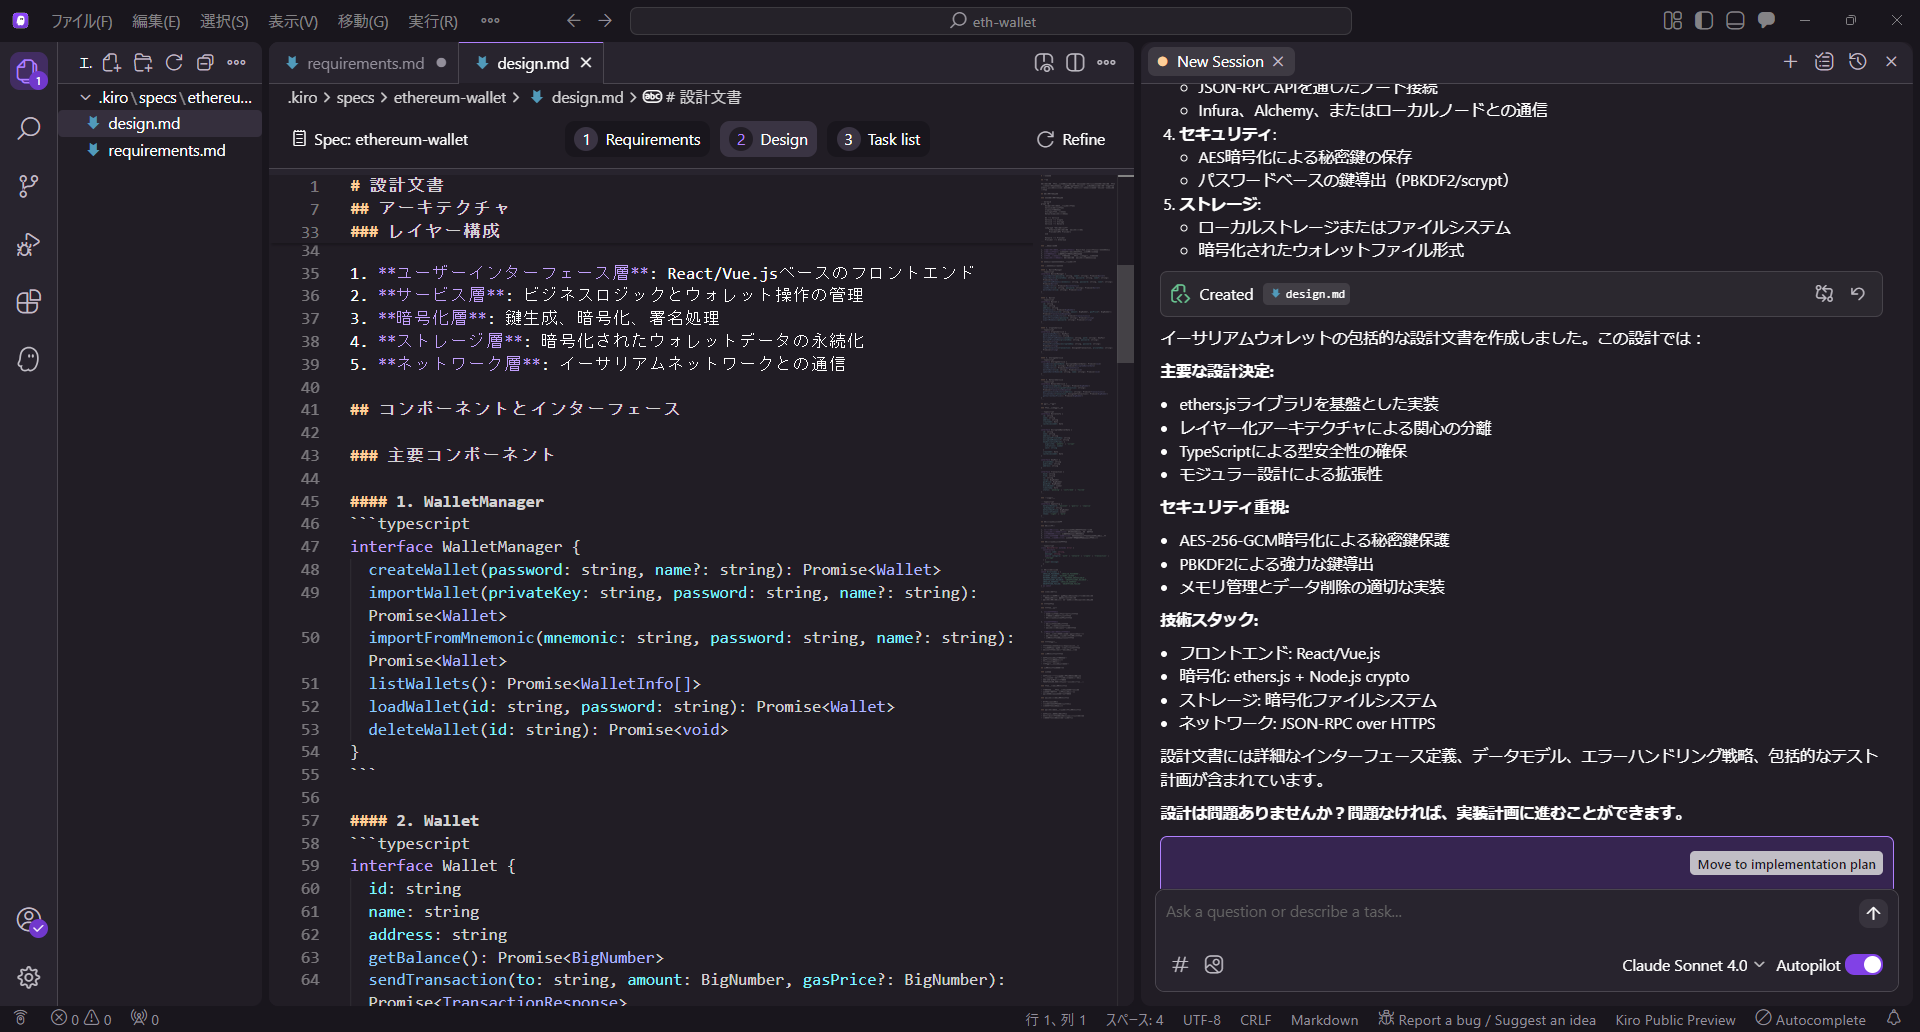
Task: Toggle the primary sidebar visibility
Action: click(1704, 20)
